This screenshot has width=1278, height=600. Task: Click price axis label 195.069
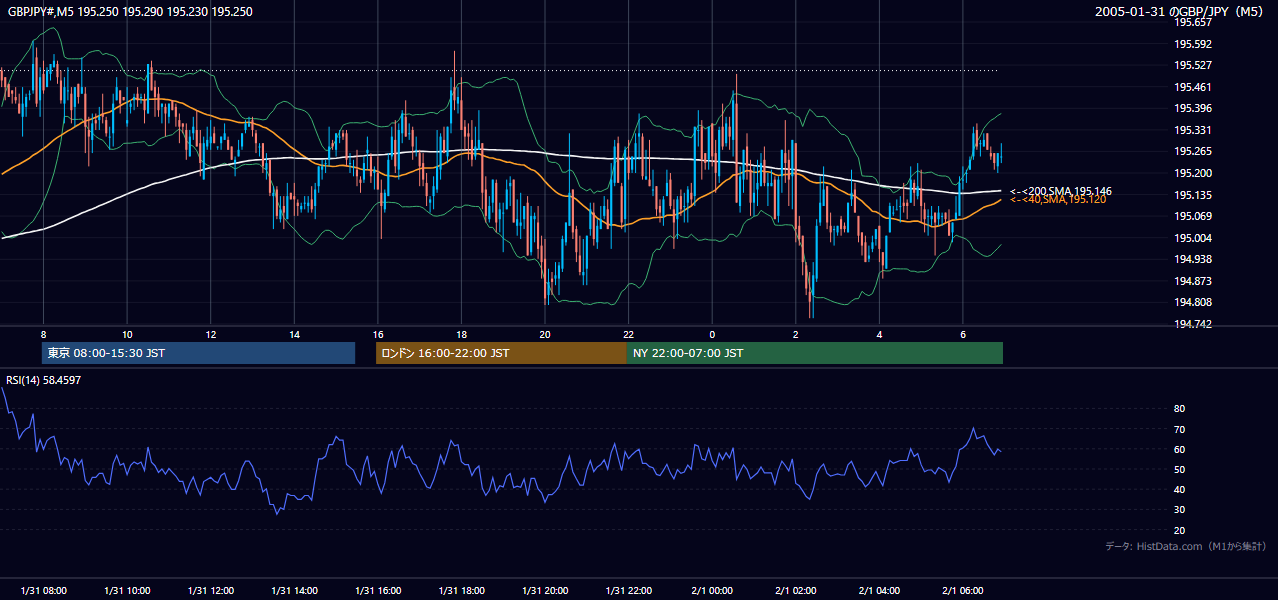click(1192, 216)
